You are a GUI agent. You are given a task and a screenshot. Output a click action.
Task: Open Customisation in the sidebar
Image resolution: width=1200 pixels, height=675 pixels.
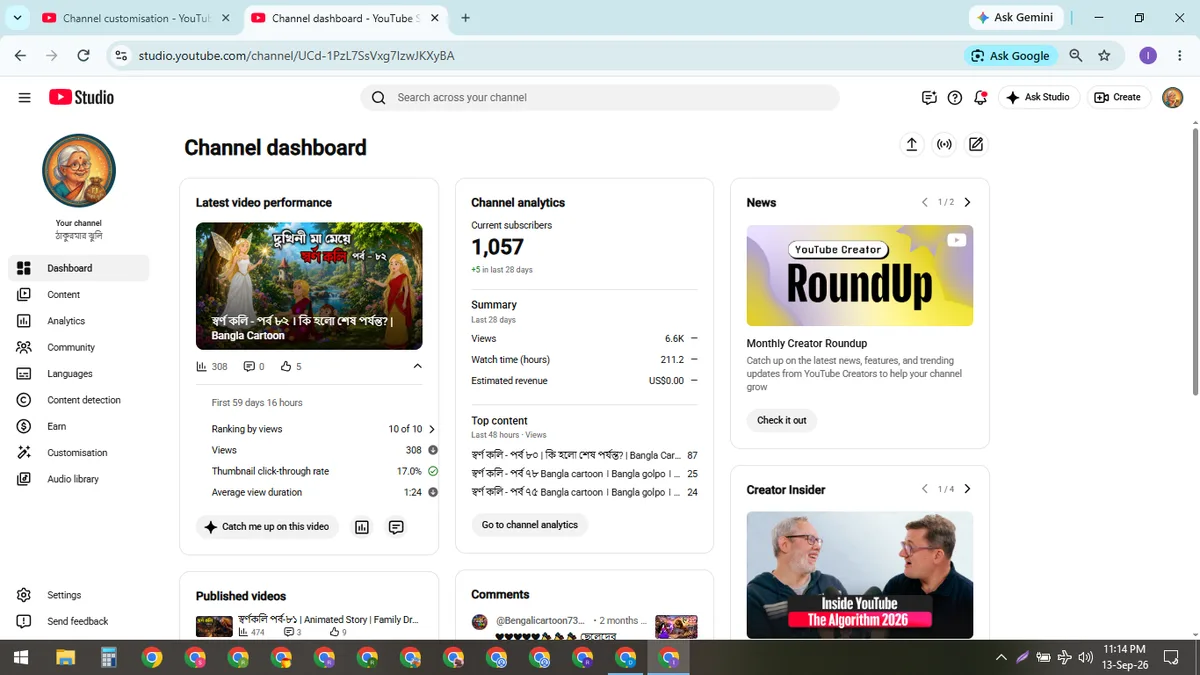(79, 452)
